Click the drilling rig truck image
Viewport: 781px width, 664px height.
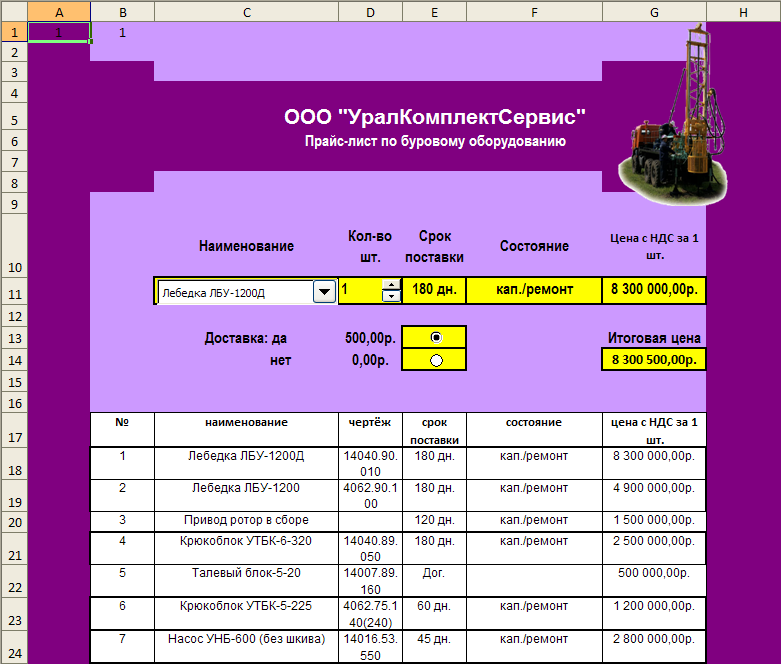(672, 115)
